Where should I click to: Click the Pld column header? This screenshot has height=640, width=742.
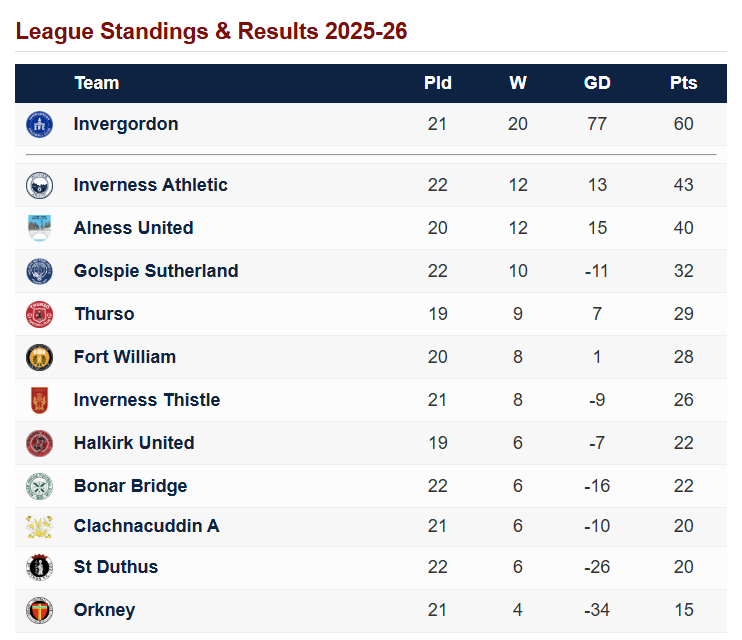[438, 83]
